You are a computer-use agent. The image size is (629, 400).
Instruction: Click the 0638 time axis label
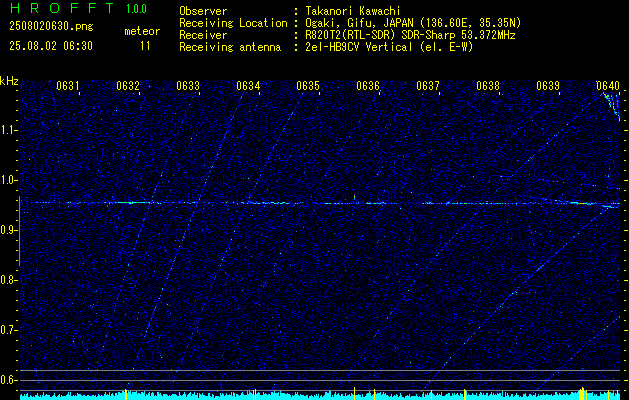(x=488, y=86)
